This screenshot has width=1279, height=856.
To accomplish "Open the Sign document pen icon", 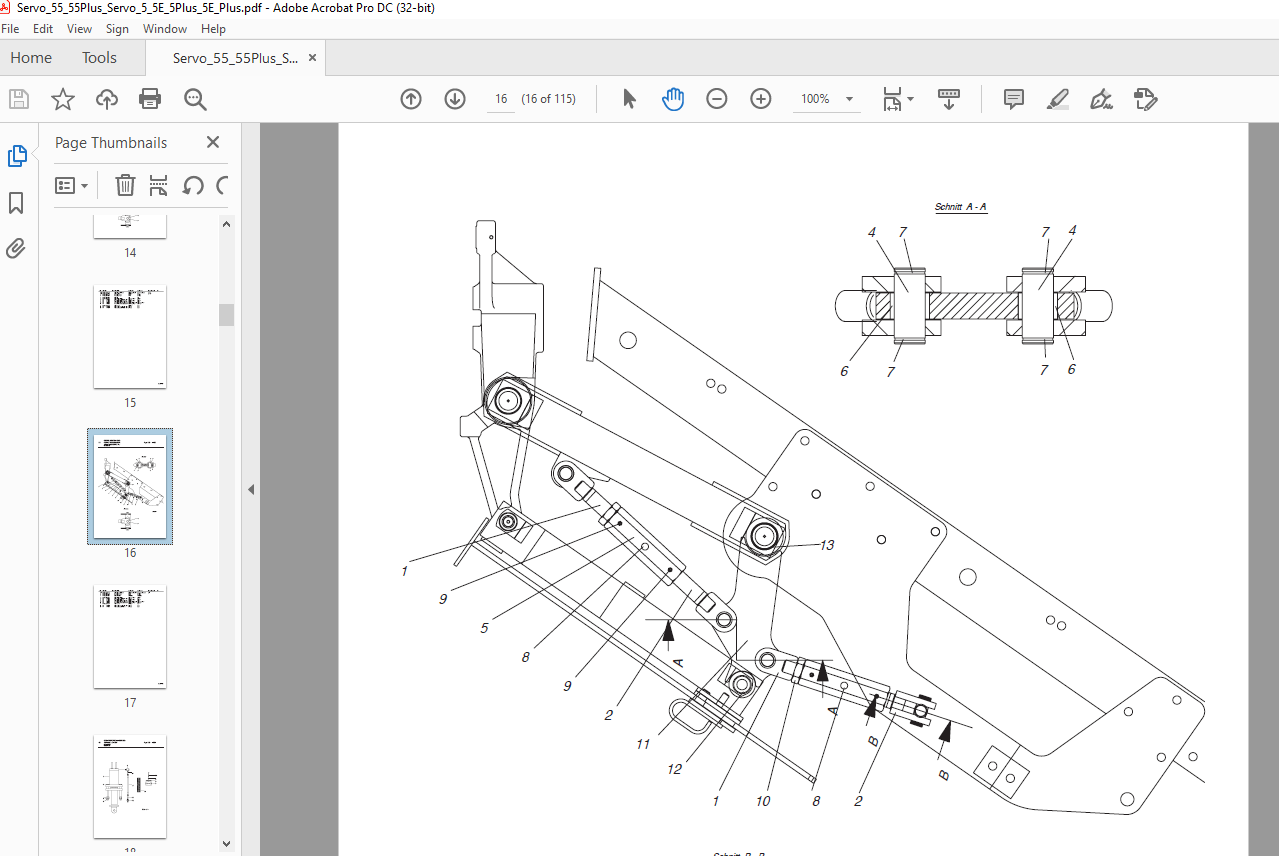I will pos(1102,99).
